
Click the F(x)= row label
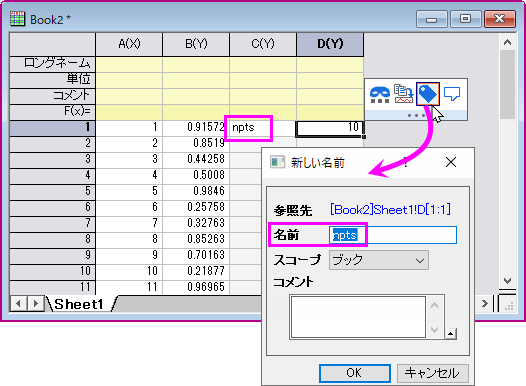[53, 111]
